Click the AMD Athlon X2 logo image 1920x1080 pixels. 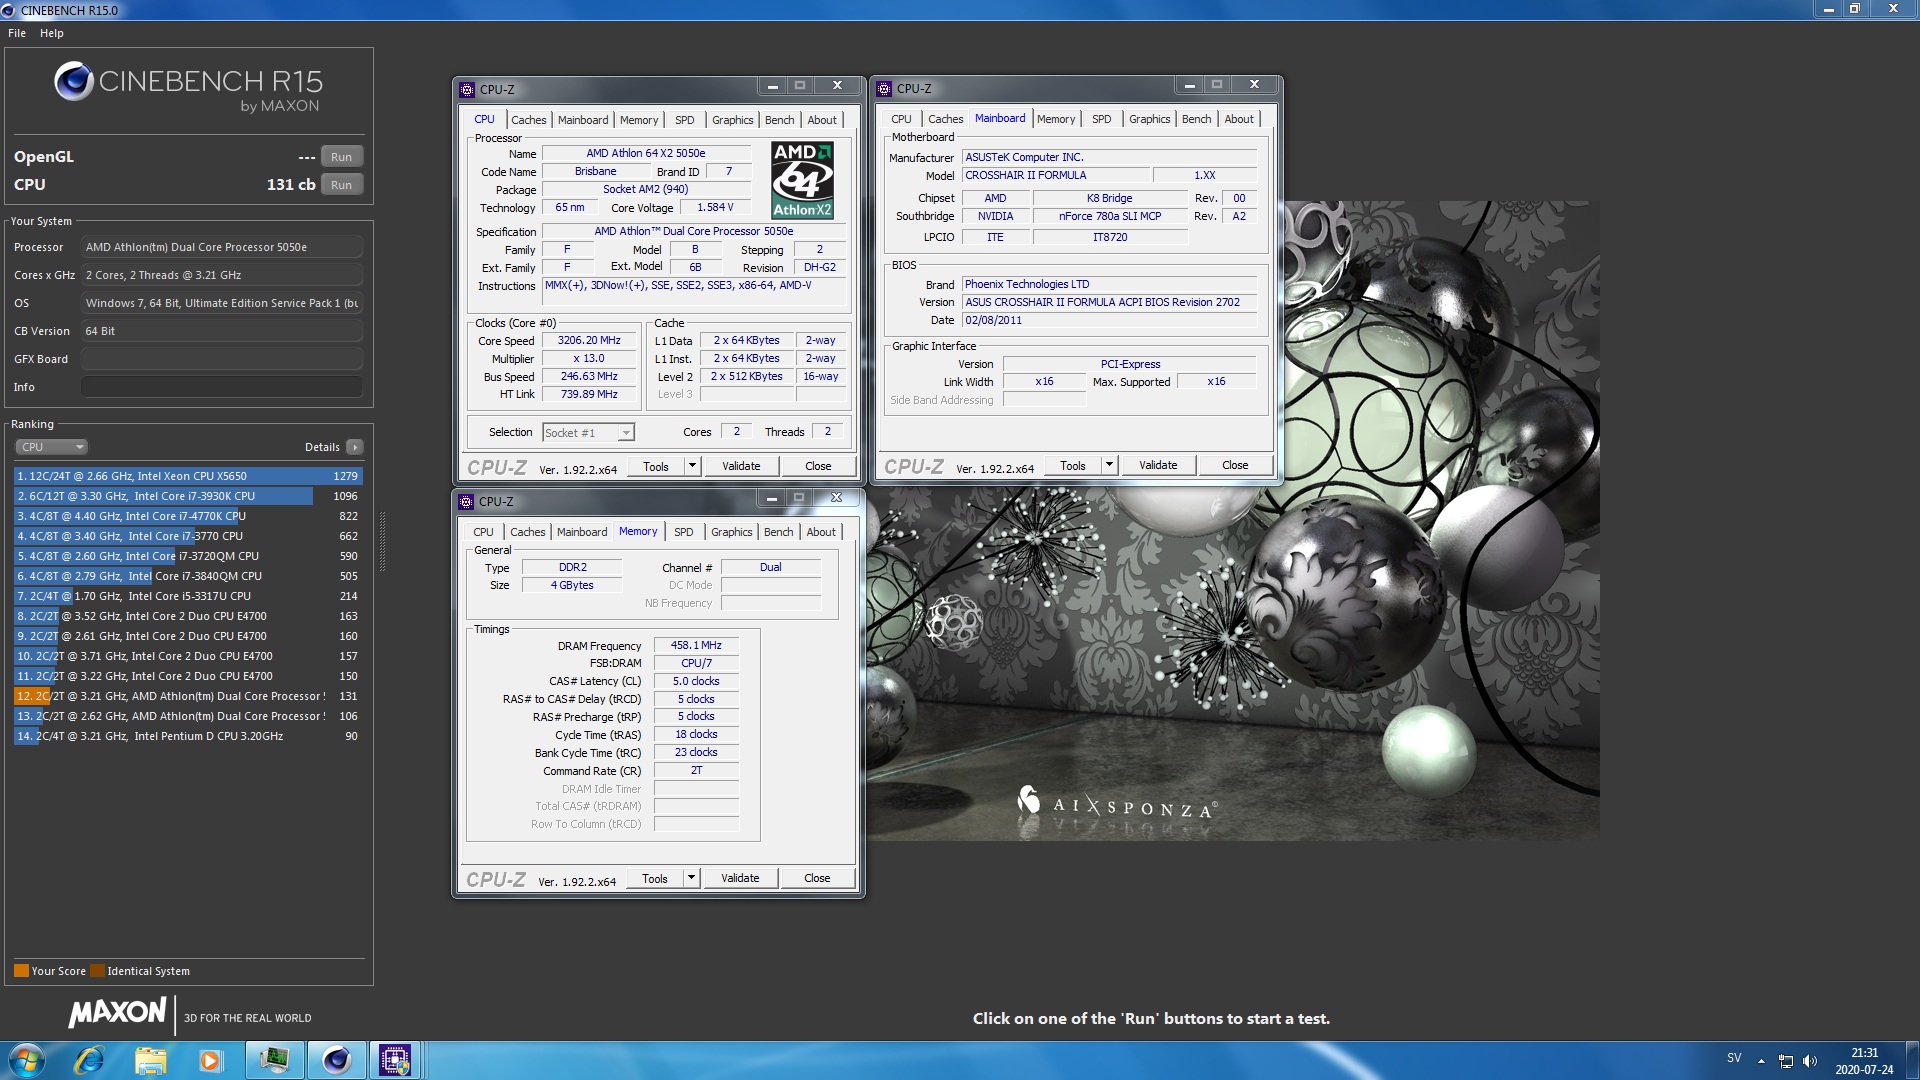(802, 180)
